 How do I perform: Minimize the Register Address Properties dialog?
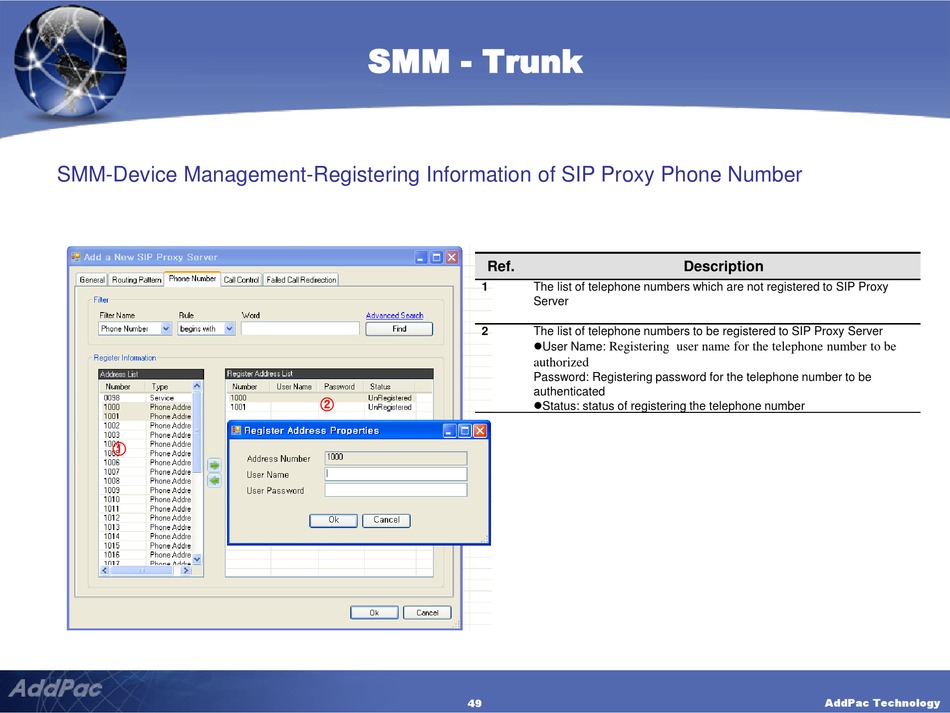coord(450,431)
